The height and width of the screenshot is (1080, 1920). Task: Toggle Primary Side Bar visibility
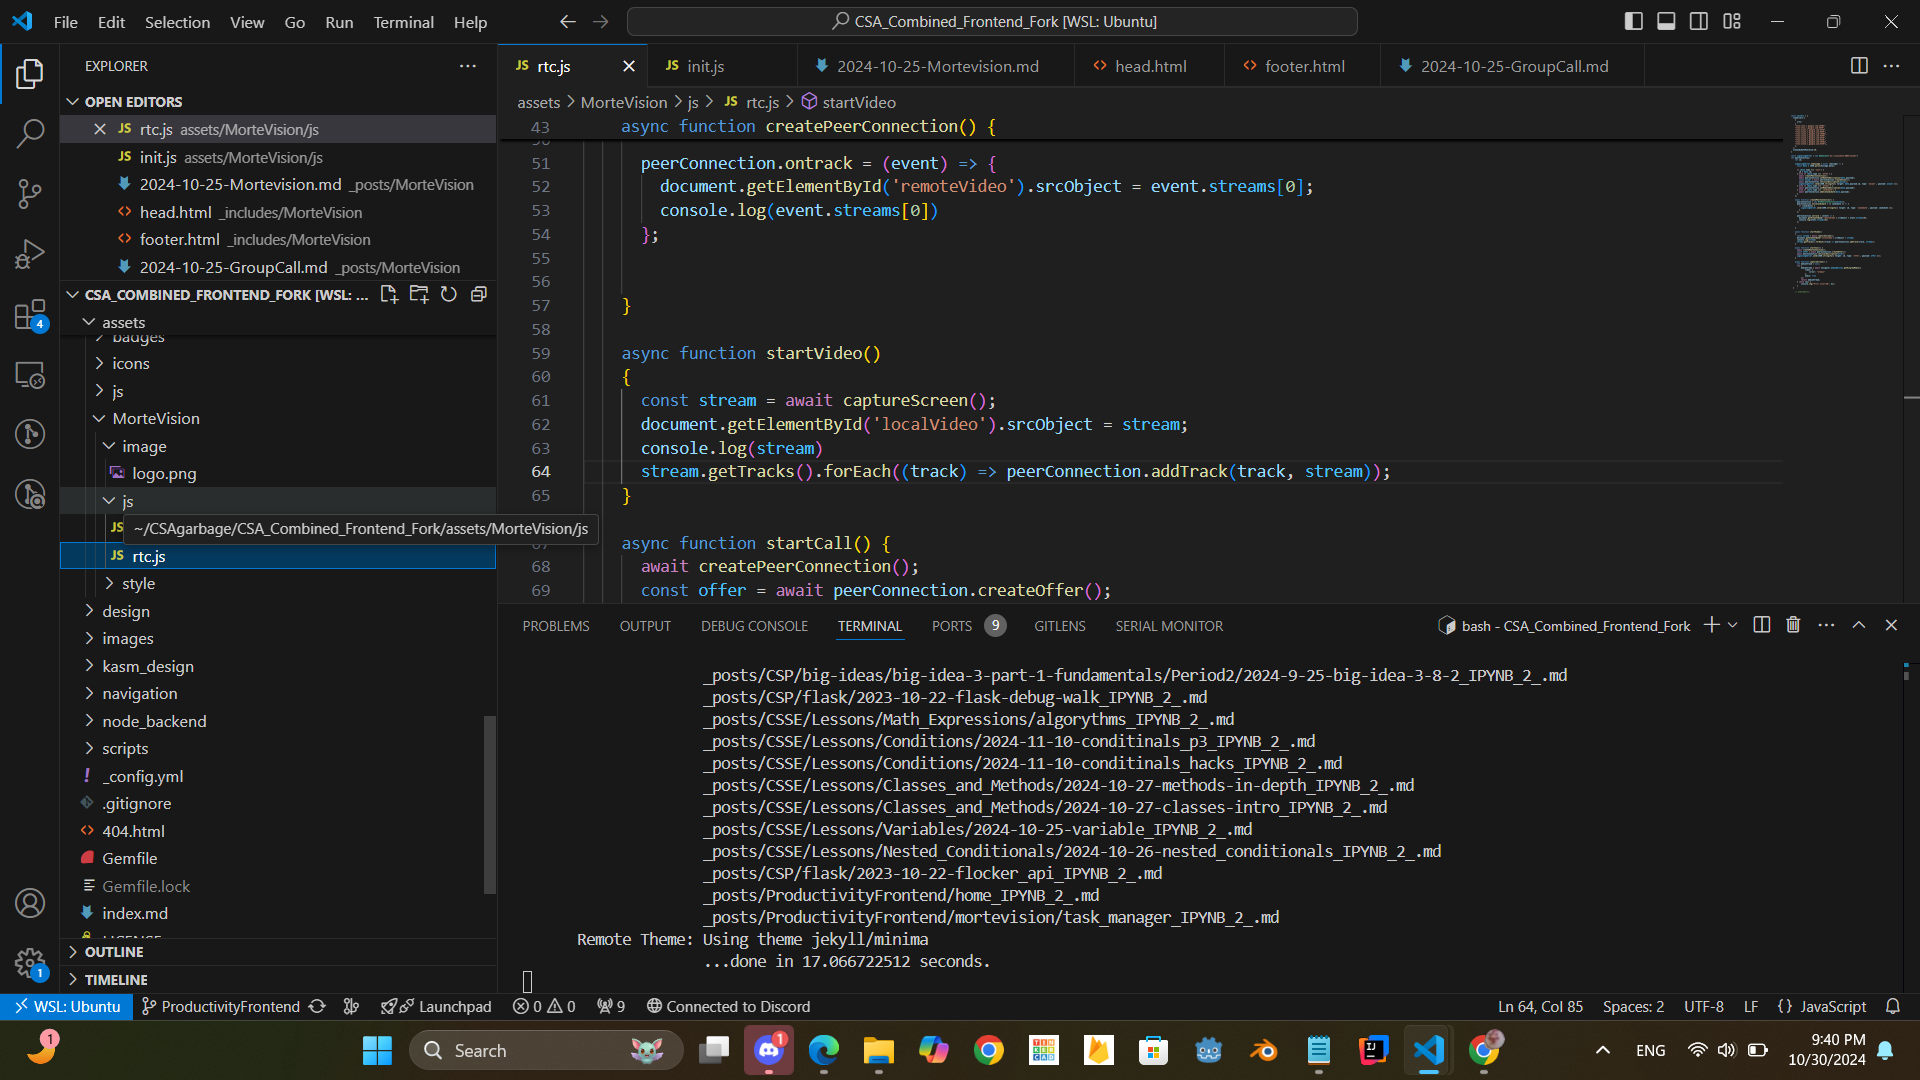click(x=1634, y=21)
